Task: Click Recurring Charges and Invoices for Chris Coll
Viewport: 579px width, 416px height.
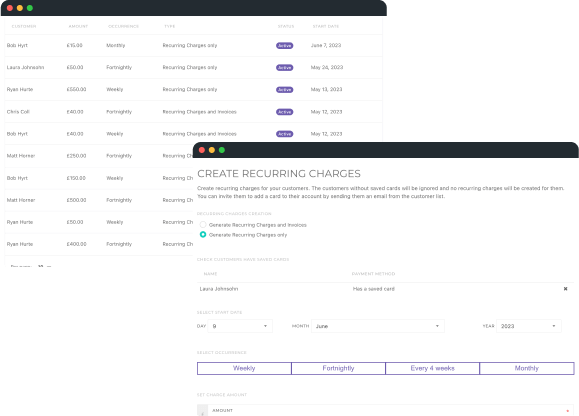Action: (x=199, y=111)
